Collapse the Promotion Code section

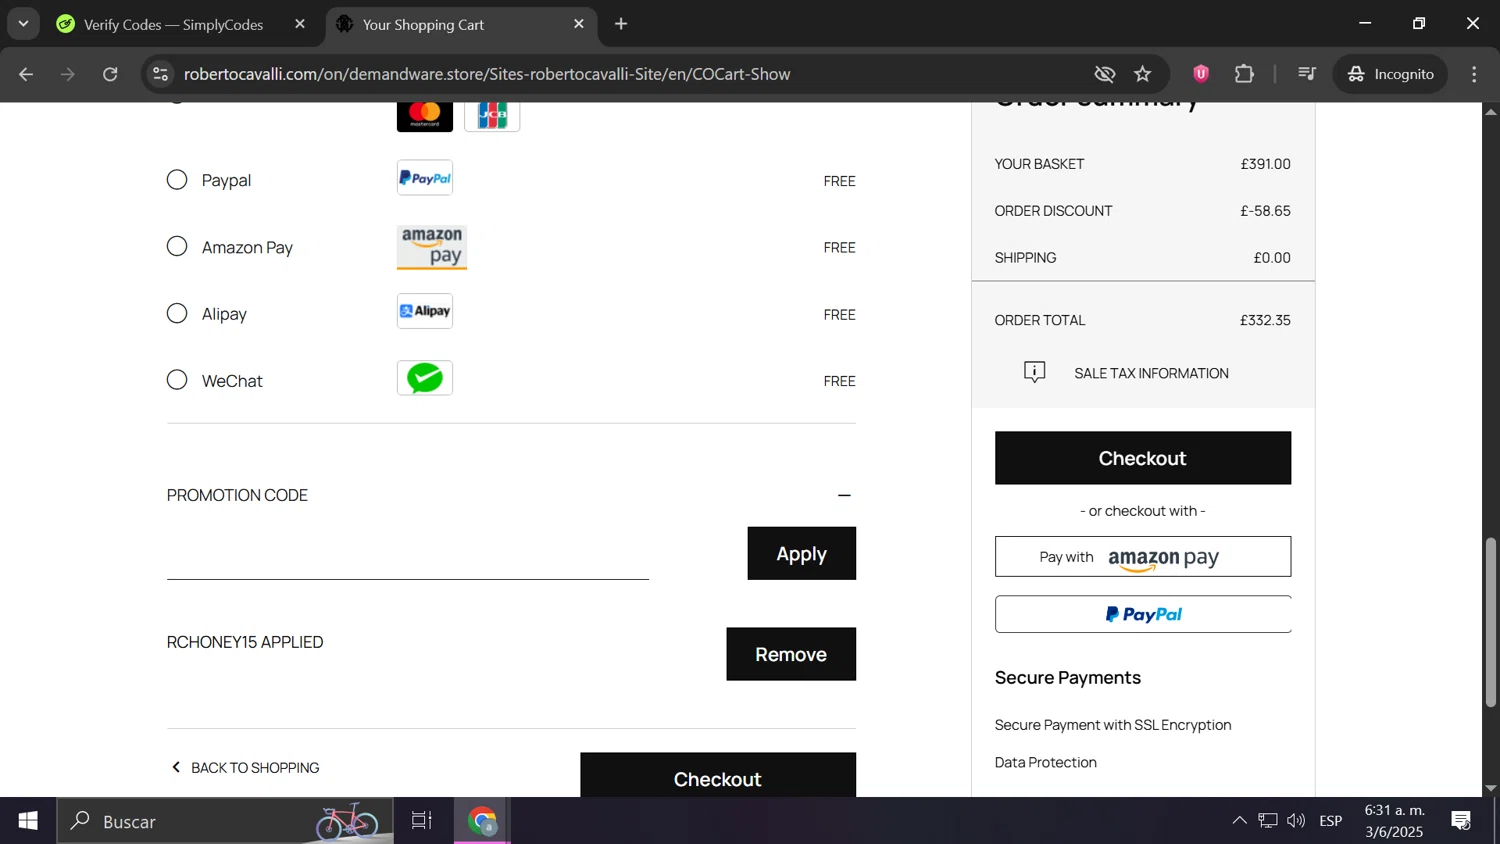click(x=844, y=495)
